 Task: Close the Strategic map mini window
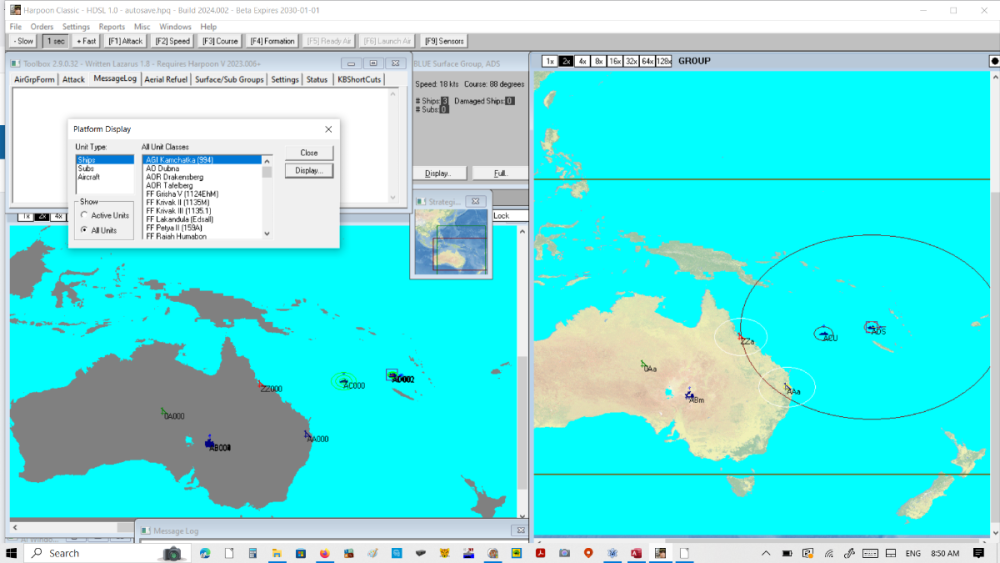[x=475, y=201]
